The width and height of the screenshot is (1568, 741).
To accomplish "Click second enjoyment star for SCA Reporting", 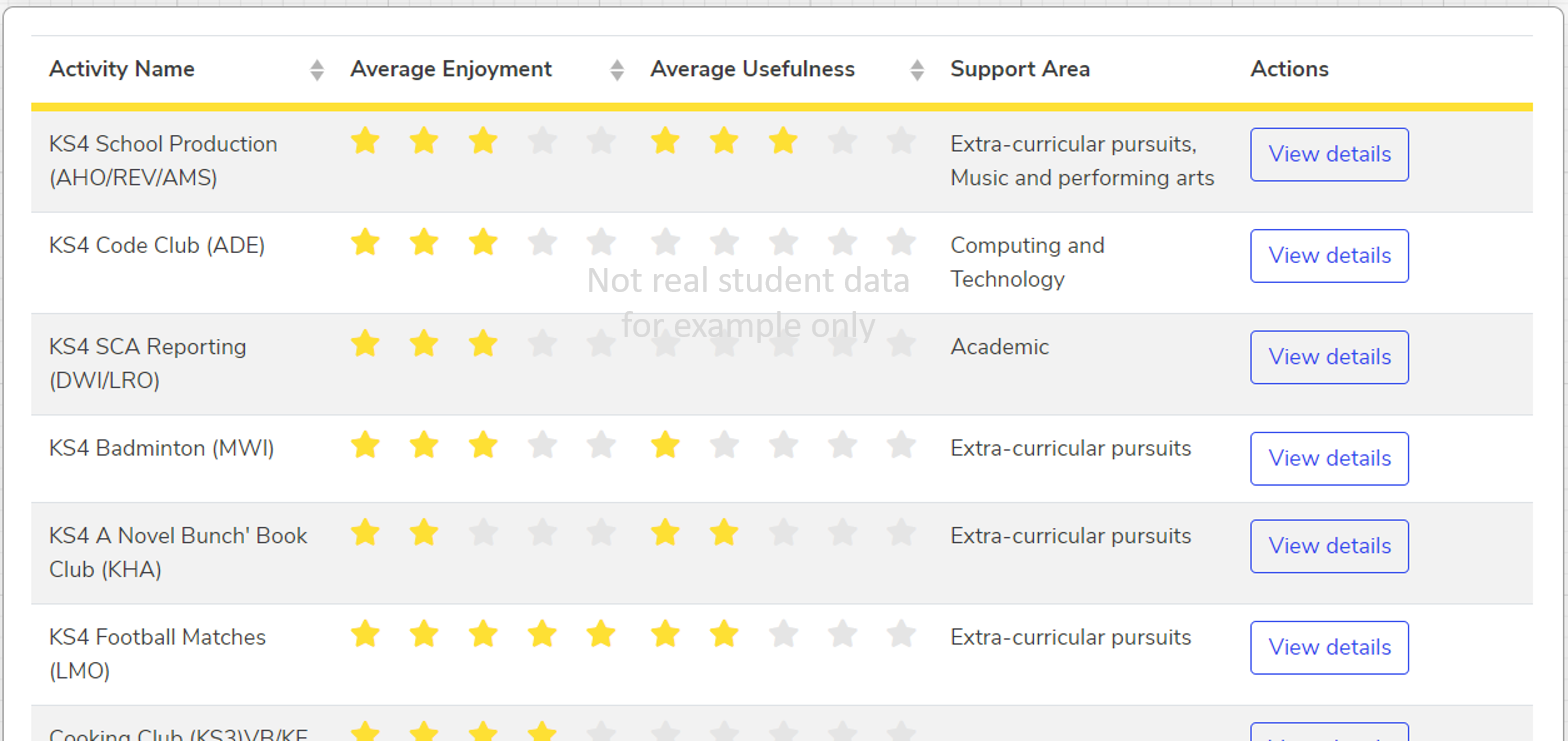I will (x=424, y=344).
